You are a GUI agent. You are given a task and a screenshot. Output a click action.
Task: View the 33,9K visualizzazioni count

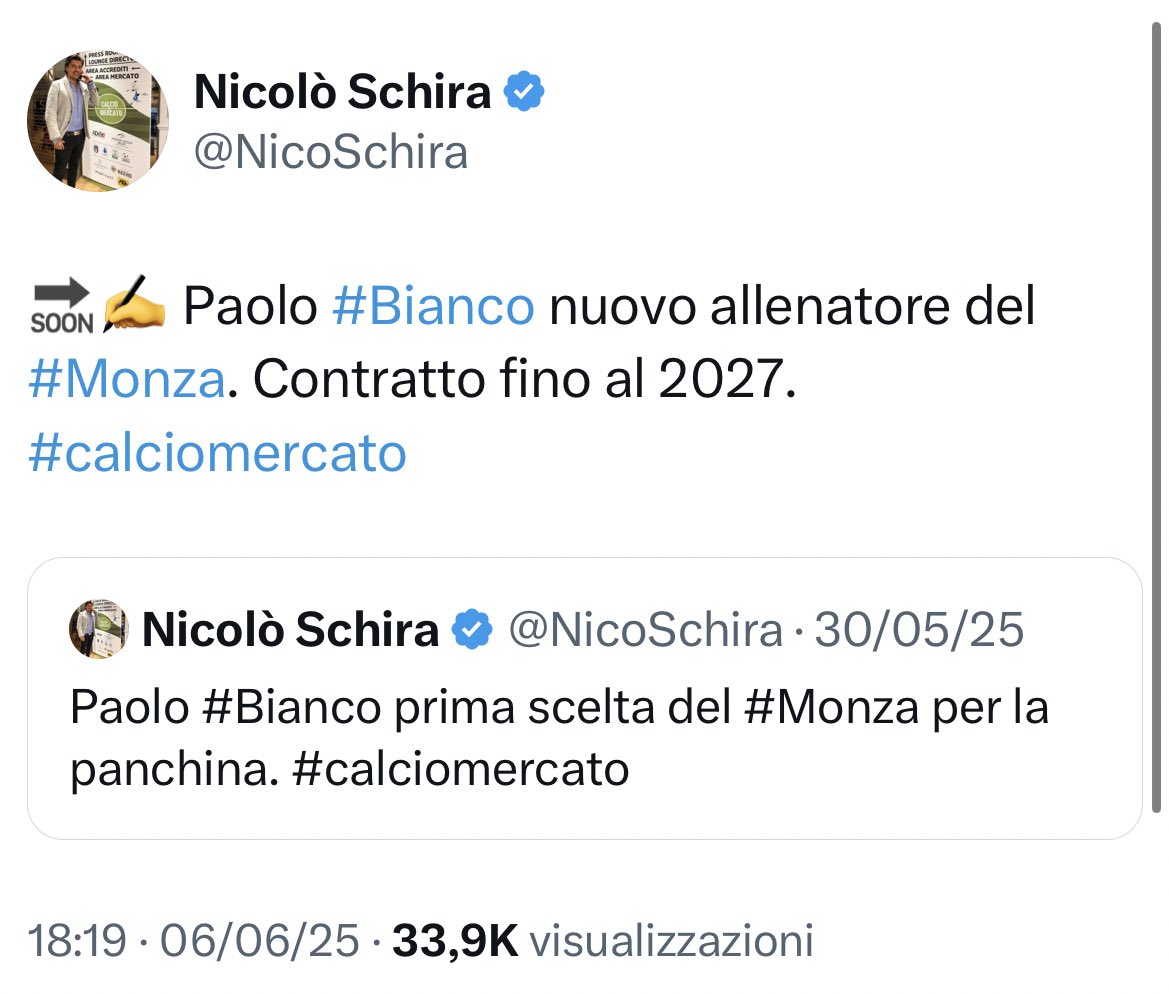[x=603, y=940]
